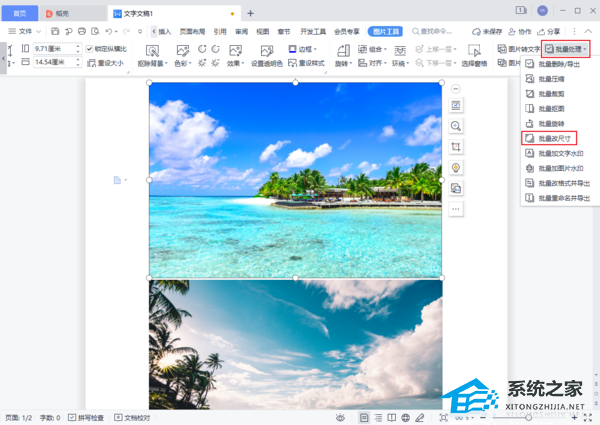Click the 设置透明色 set transparent color tool
Viewport: 600px width, 425px height.
click(x=267, y=50)
